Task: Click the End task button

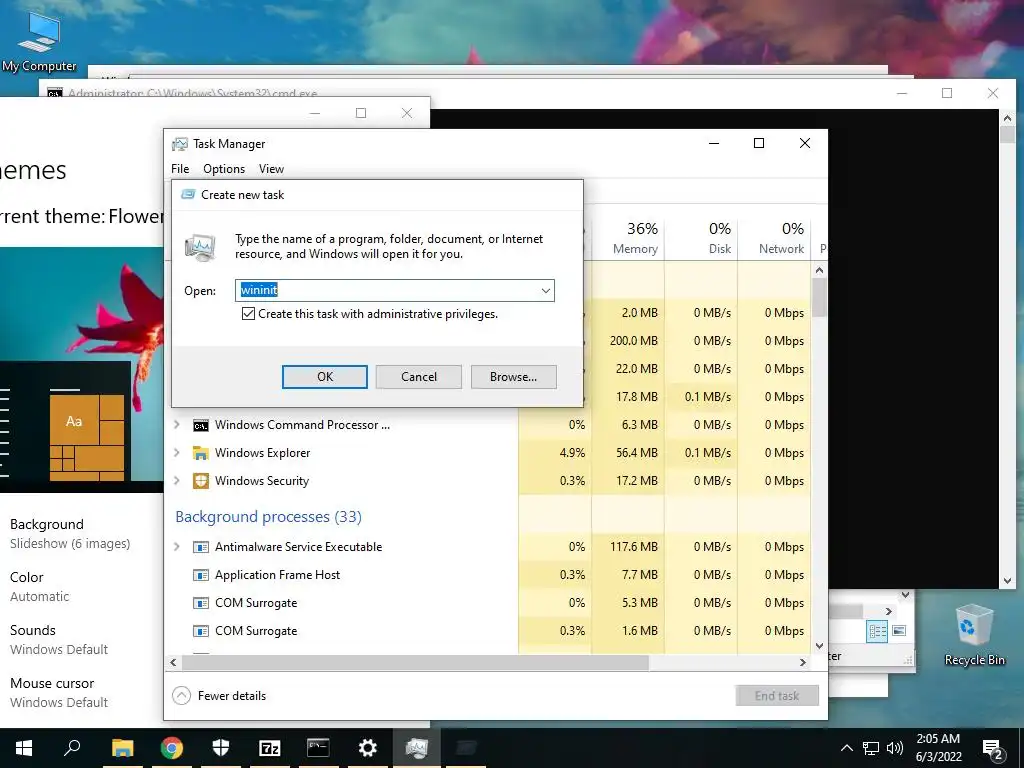Action: pos(776,696)
